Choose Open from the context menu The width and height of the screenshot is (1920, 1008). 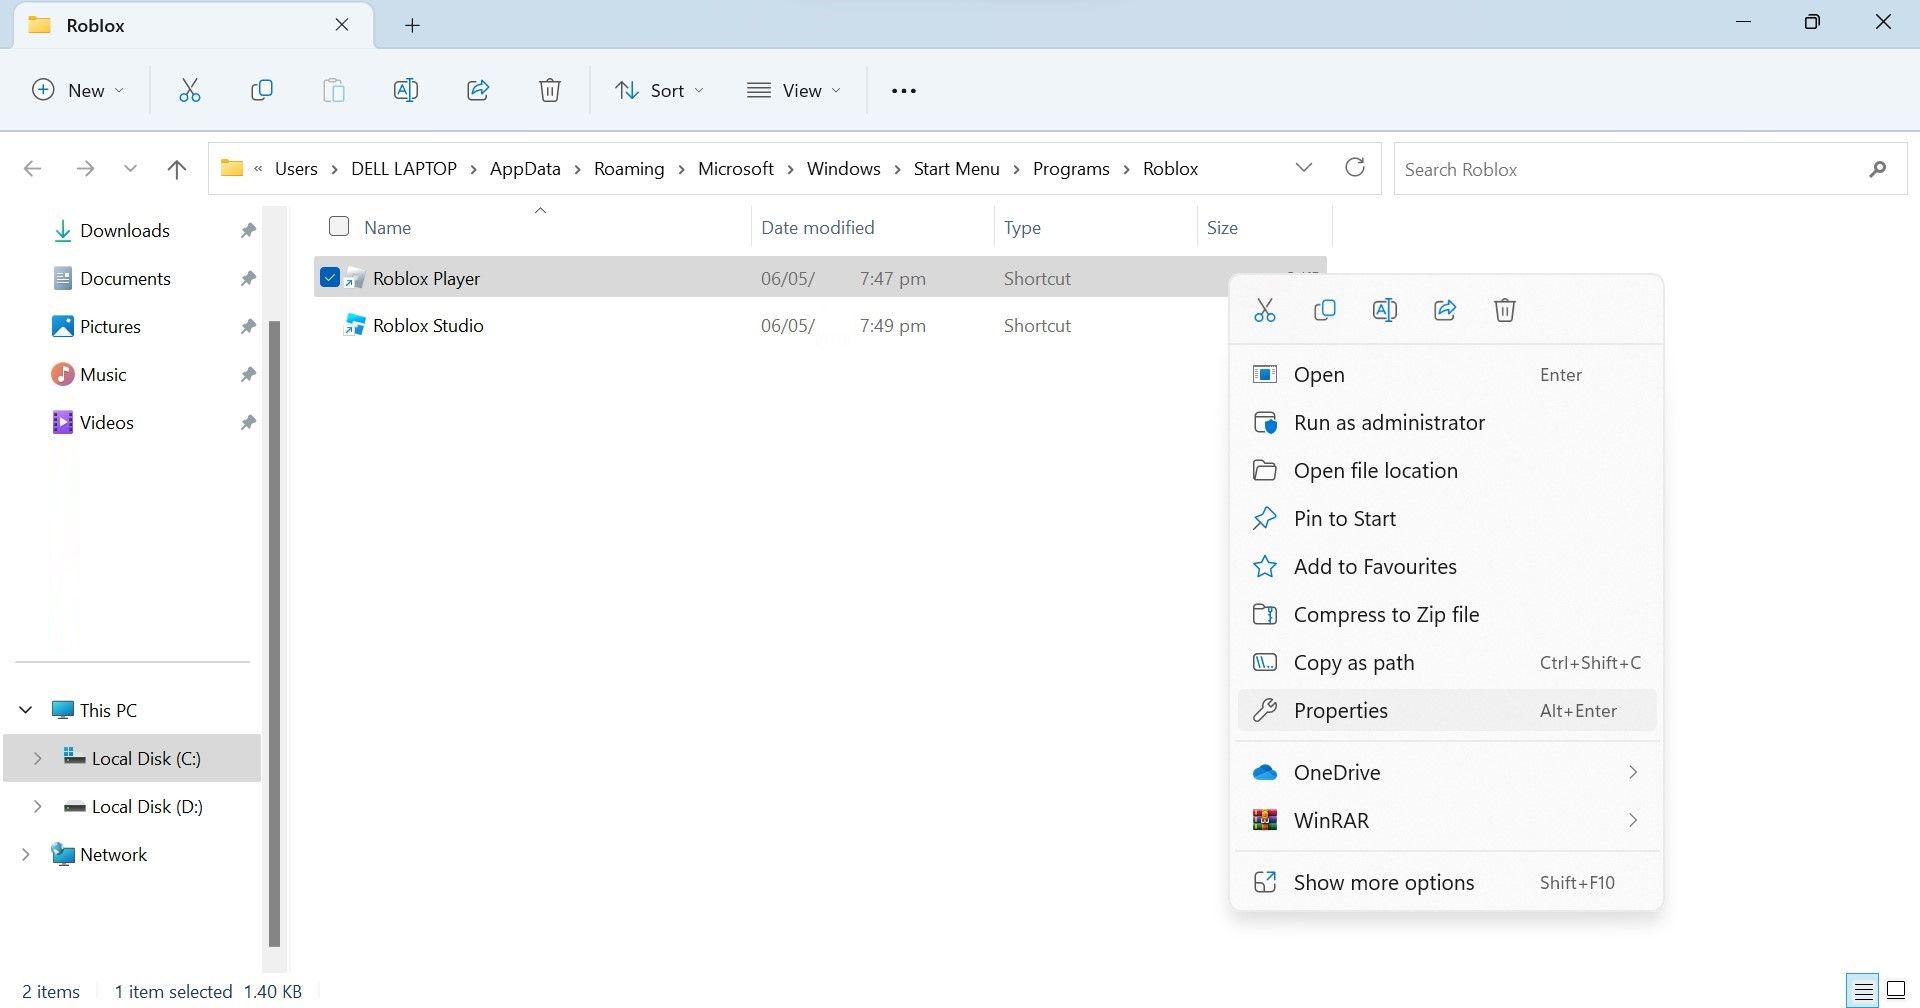coord(1446,375)
